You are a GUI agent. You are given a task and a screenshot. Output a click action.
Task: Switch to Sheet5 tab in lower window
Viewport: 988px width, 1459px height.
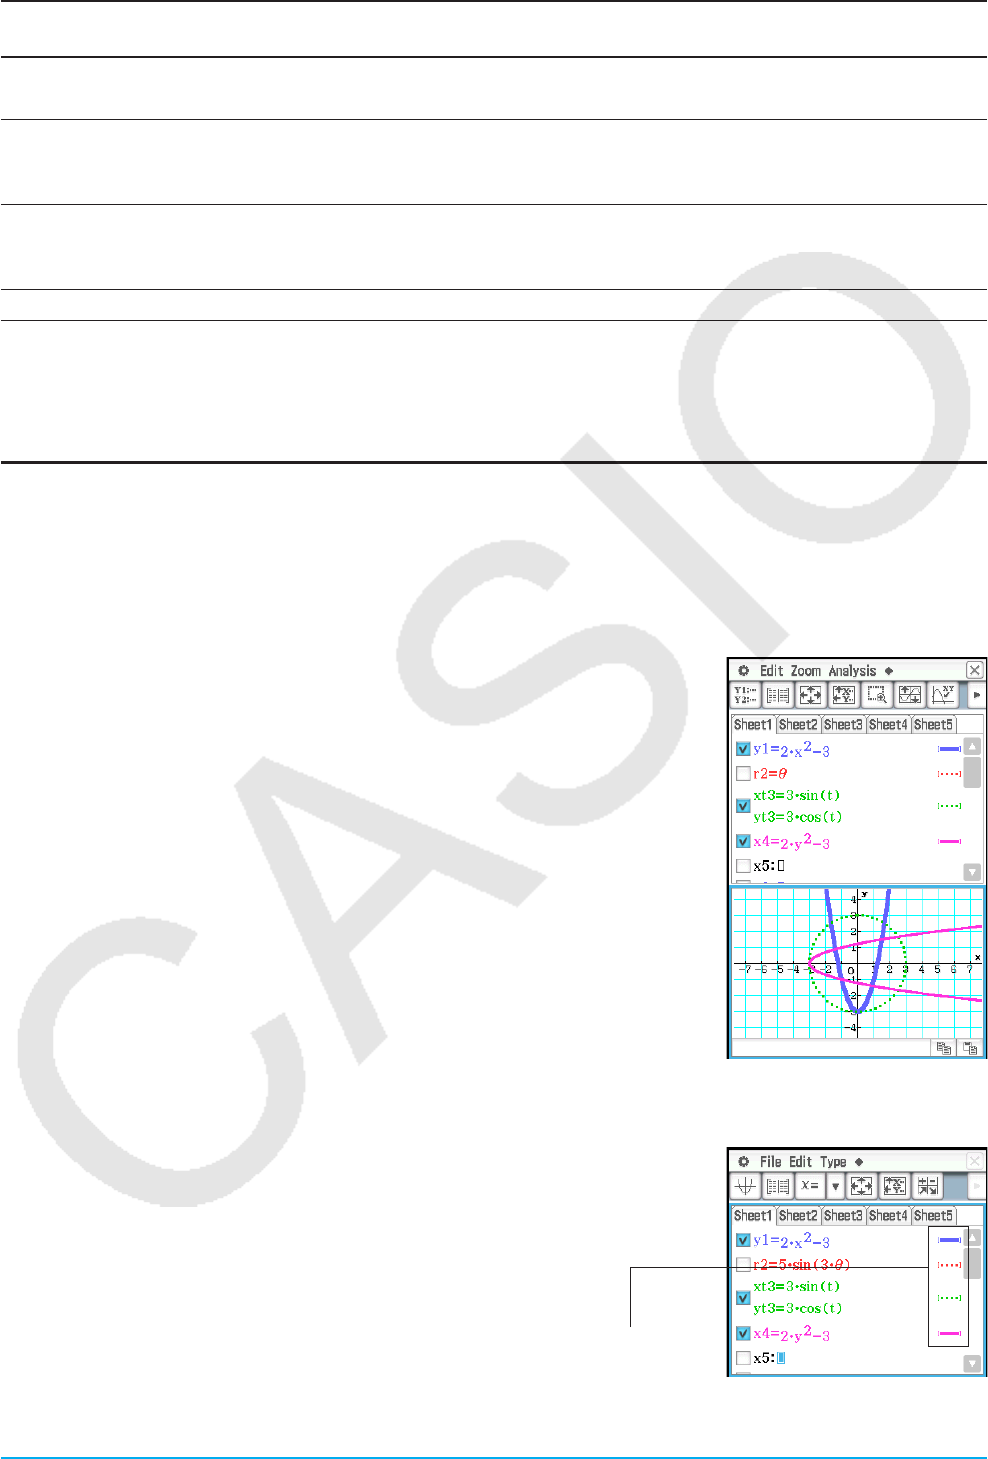coord(933,1215)
